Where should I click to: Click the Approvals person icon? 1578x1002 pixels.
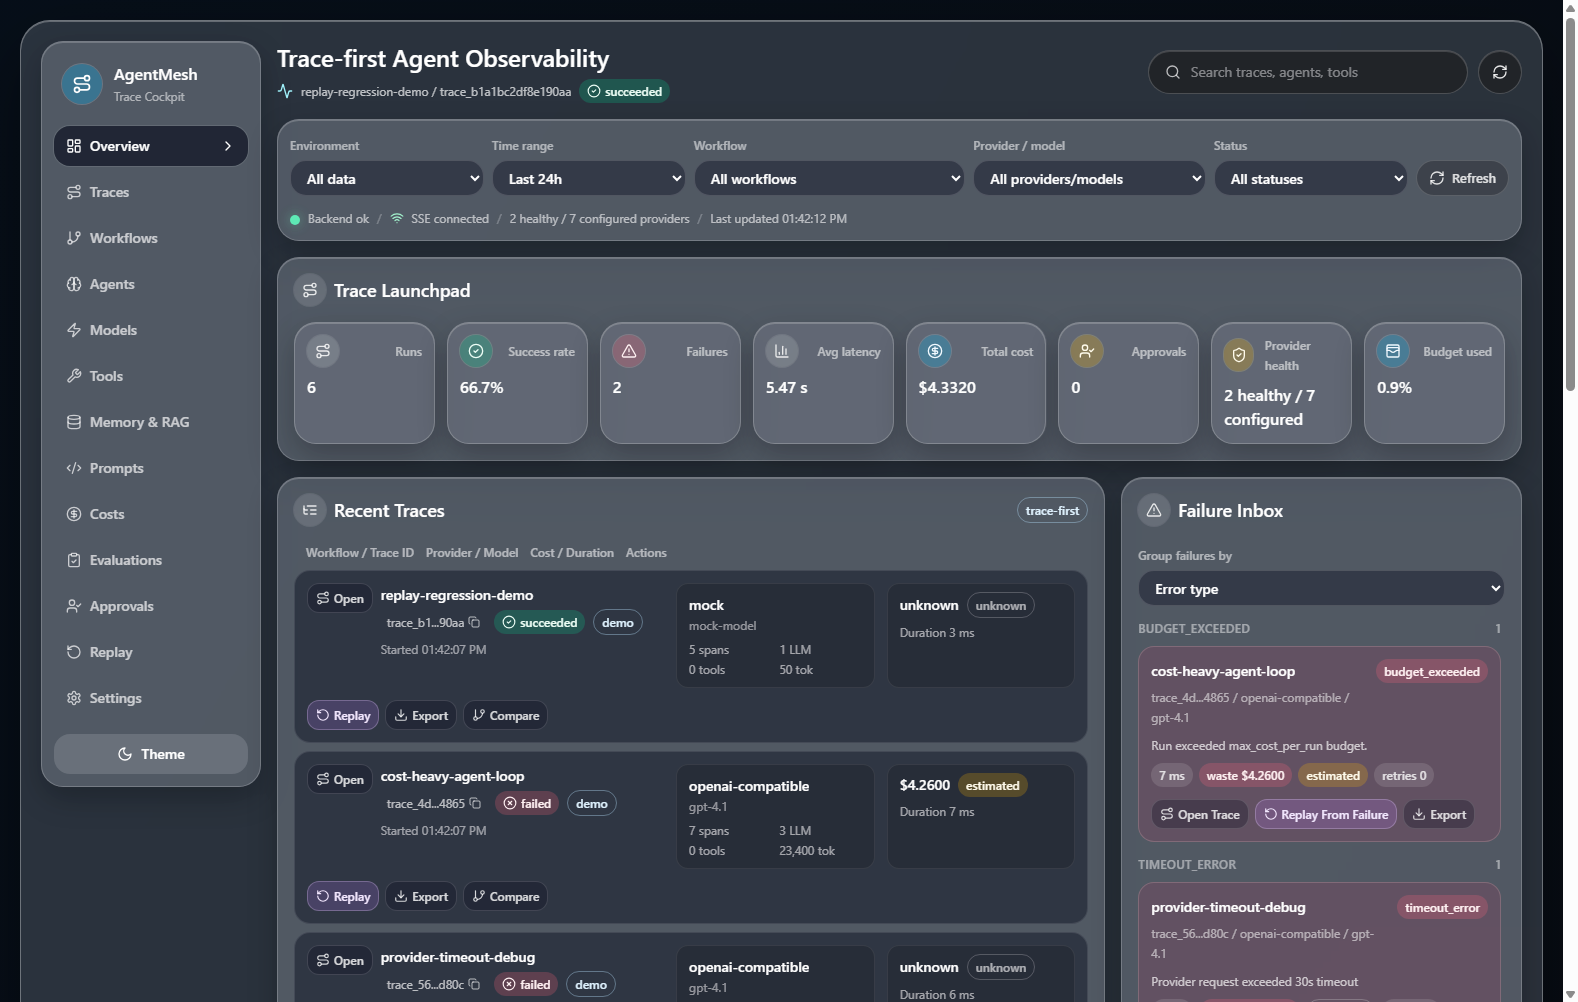coord(1087,351)
